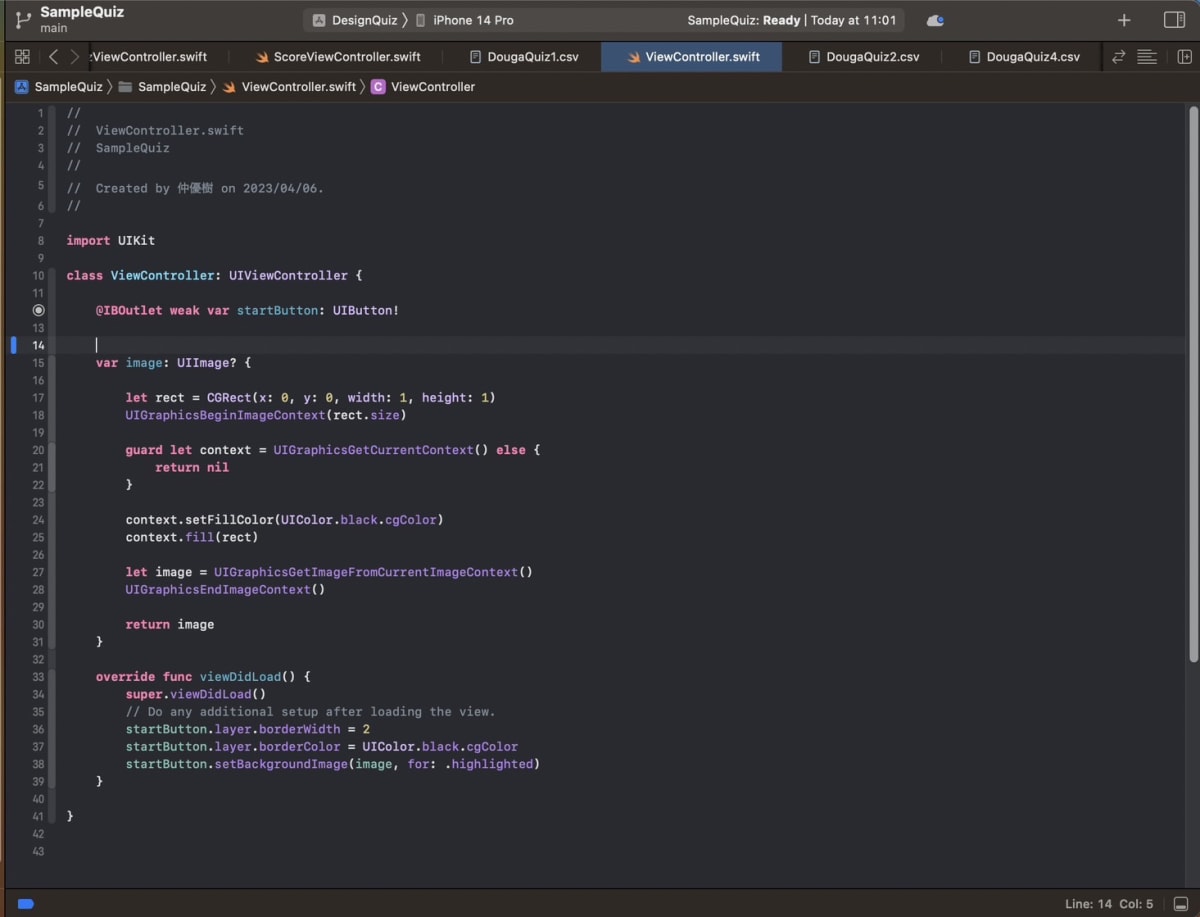Go back with the left arrow
The height and width of the screenshot is (917, 1200).
53,57
